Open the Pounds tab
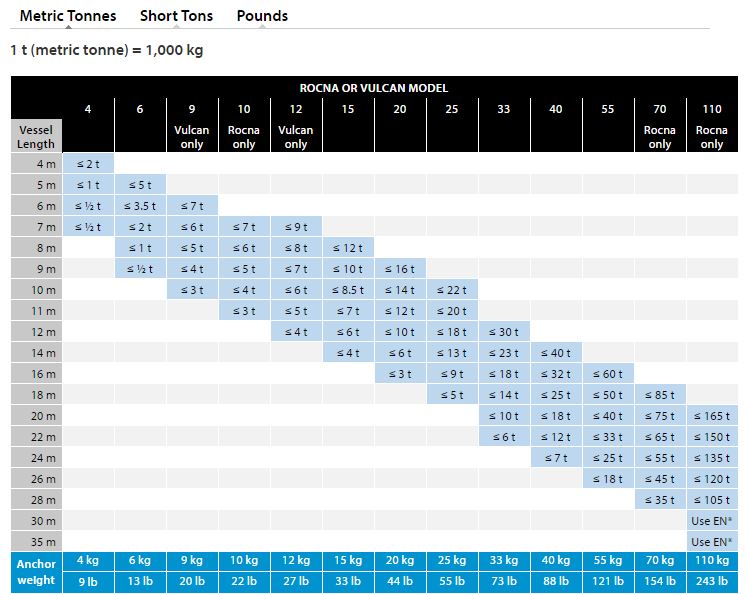746x594 pixels. tap(262, 16)
